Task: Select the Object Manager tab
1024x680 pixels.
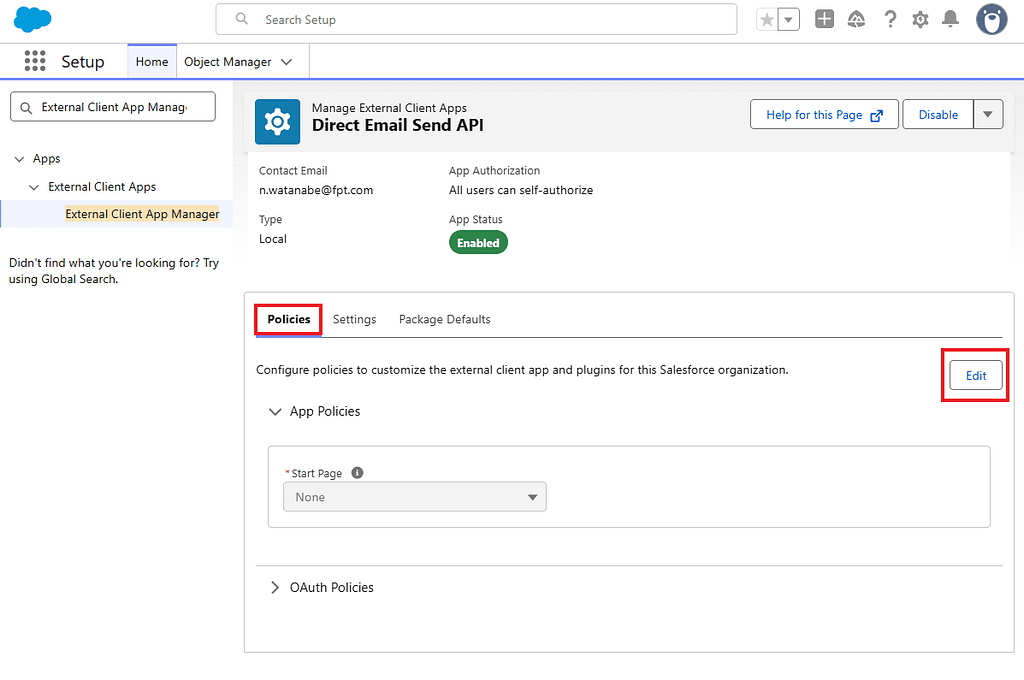Action: pos(227,61)
